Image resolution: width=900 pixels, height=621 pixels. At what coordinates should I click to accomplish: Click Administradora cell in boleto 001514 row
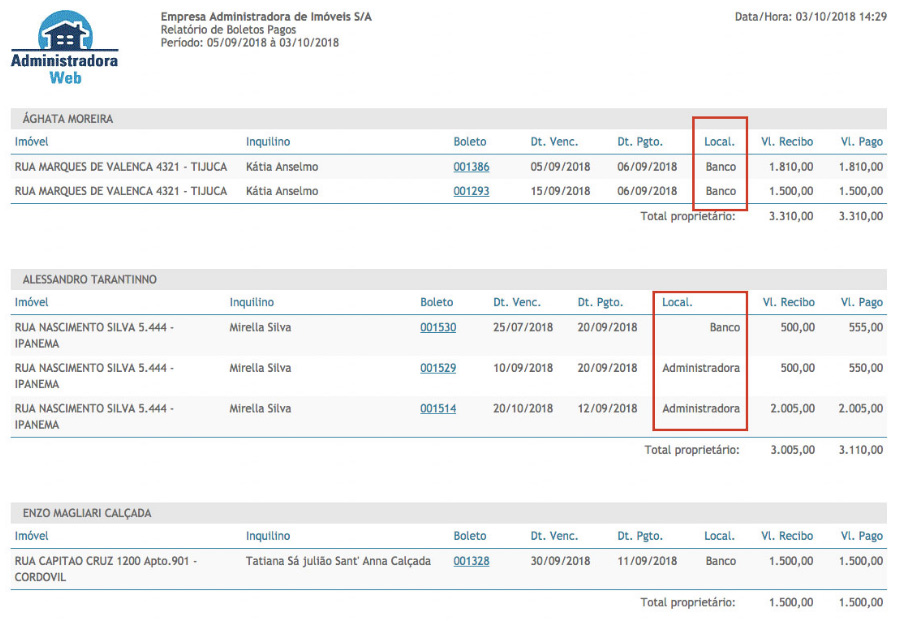tap(700, 408)
